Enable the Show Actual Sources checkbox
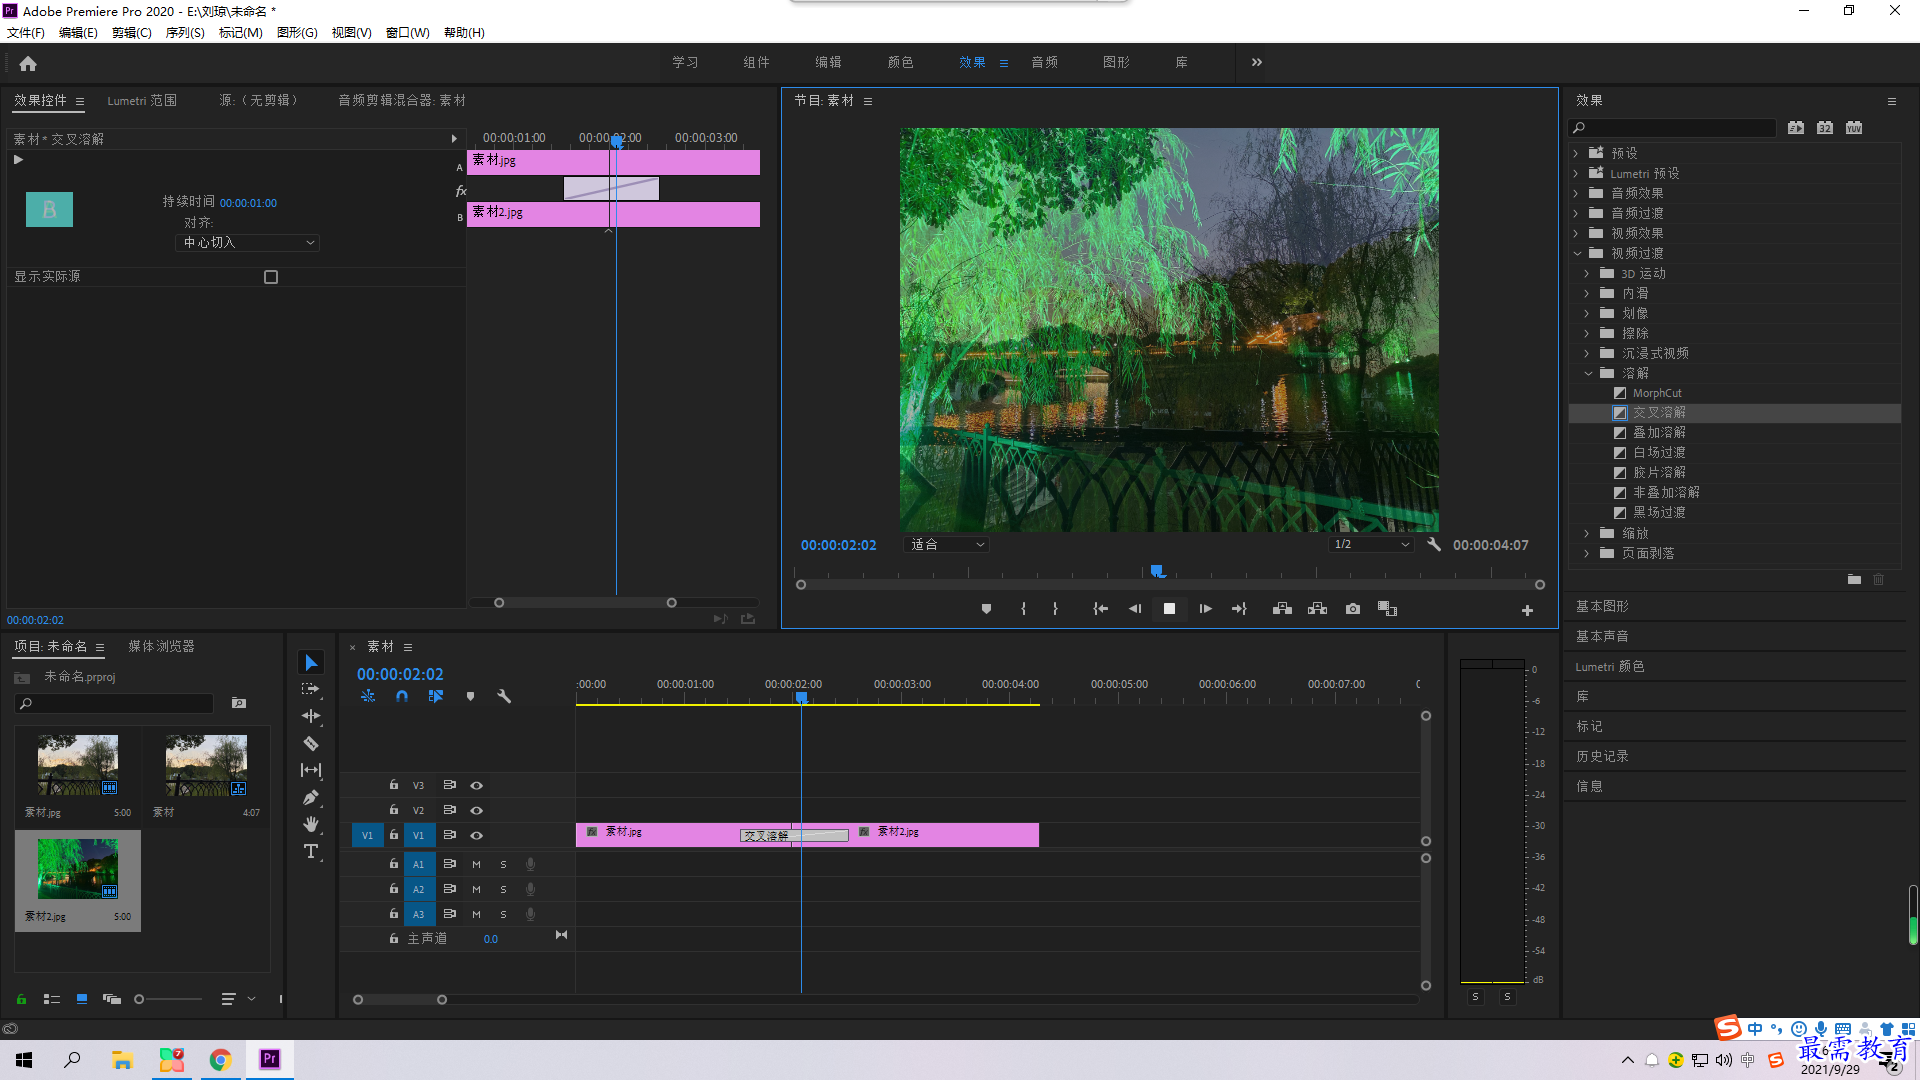Image resolution: width=1920 pixels, height=1080 pixels. tap(271, 277)
